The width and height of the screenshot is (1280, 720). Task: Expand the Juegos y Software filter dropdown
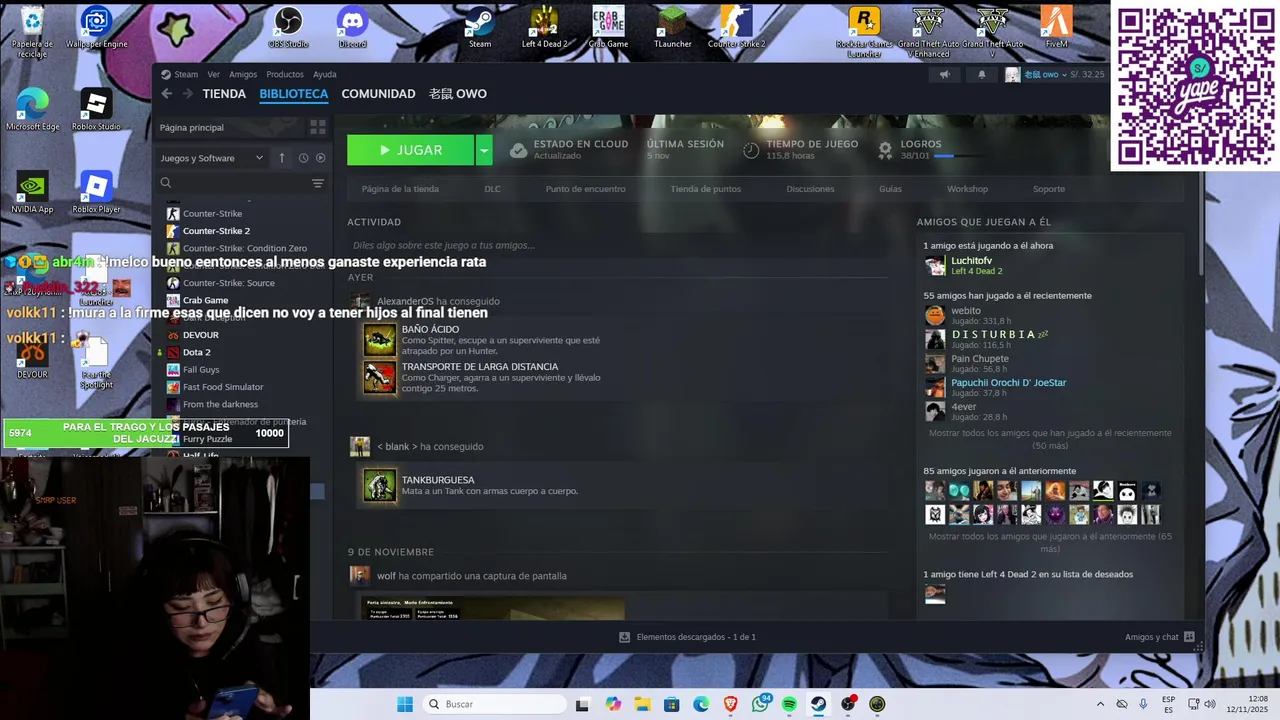tap(212, 158)
